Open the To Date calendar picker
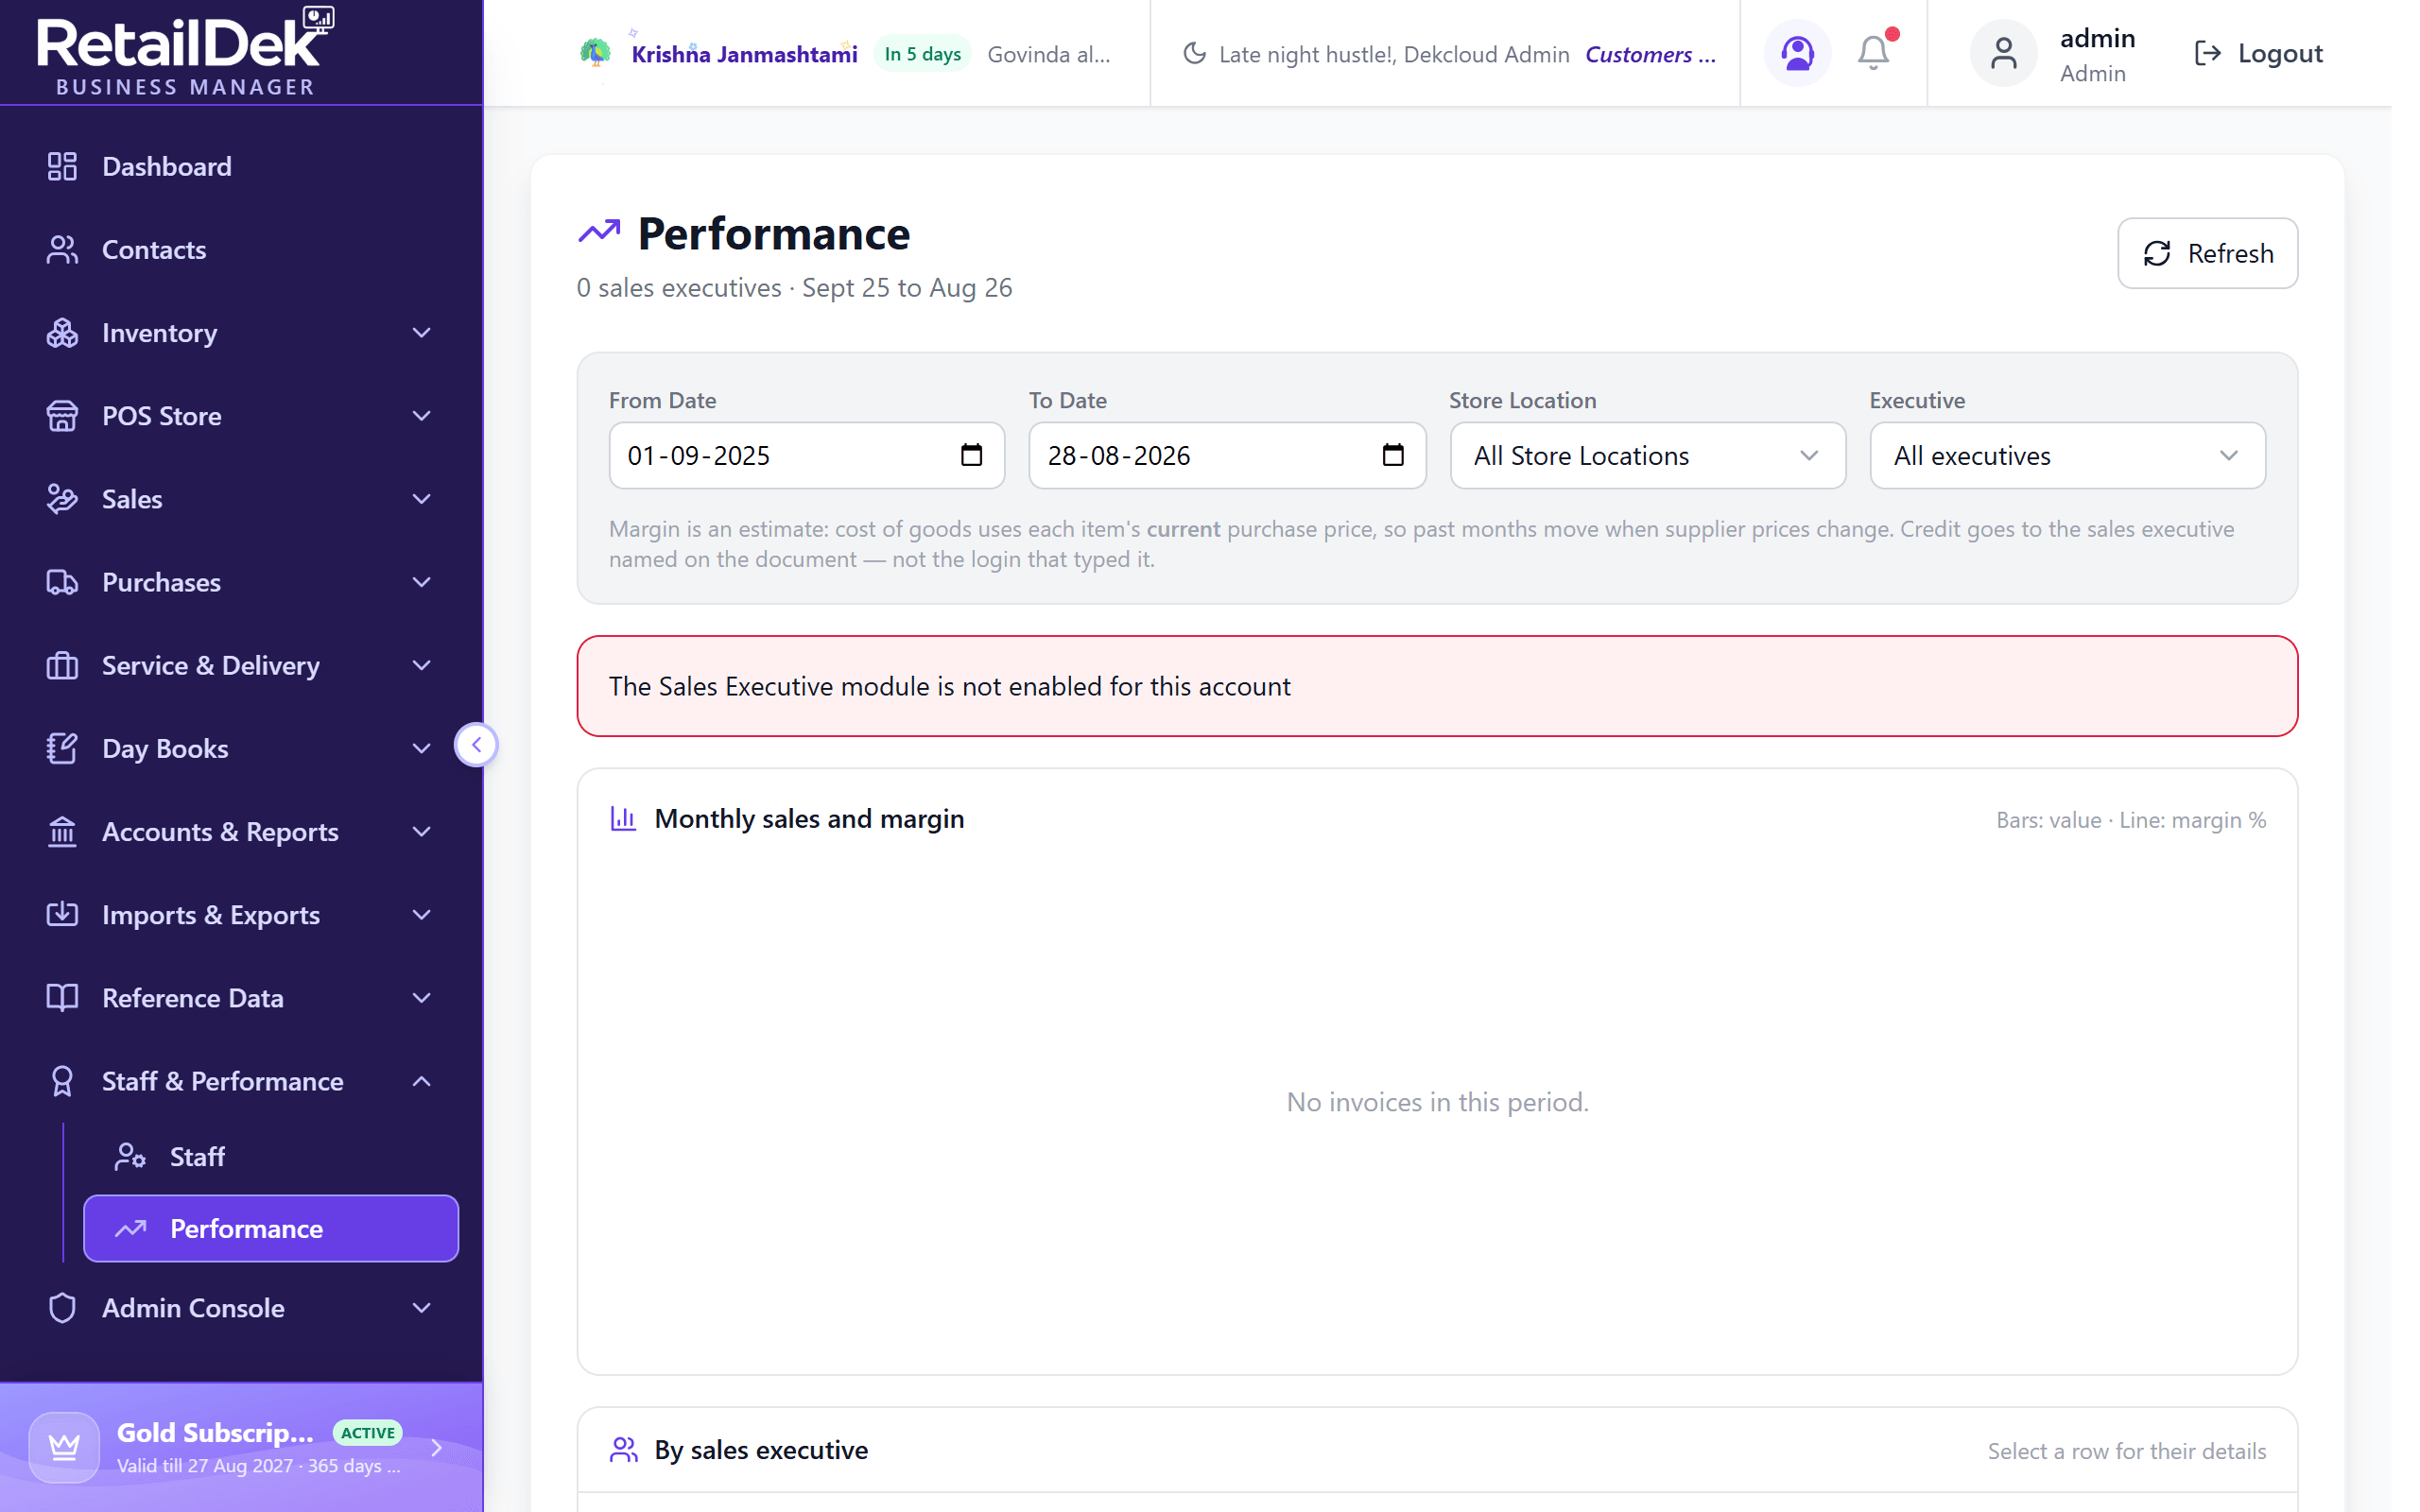 pyautogui.click(x=1392, y=455)
